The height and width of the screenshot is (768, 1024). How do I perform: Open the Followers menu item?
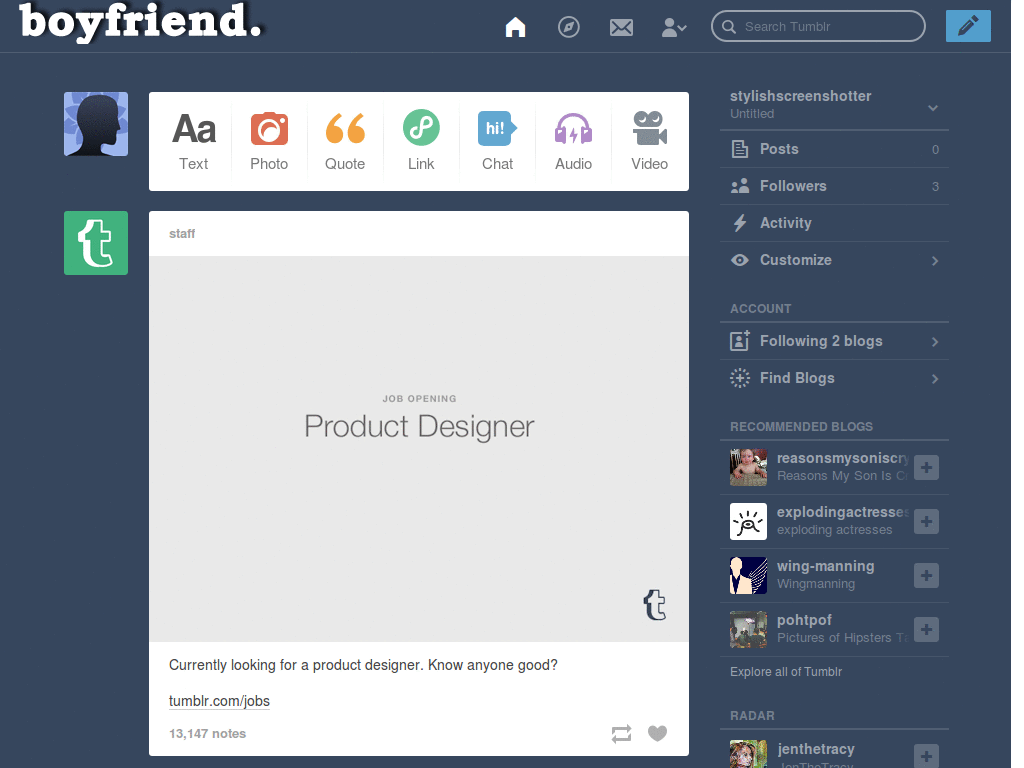tap(834, 186)
